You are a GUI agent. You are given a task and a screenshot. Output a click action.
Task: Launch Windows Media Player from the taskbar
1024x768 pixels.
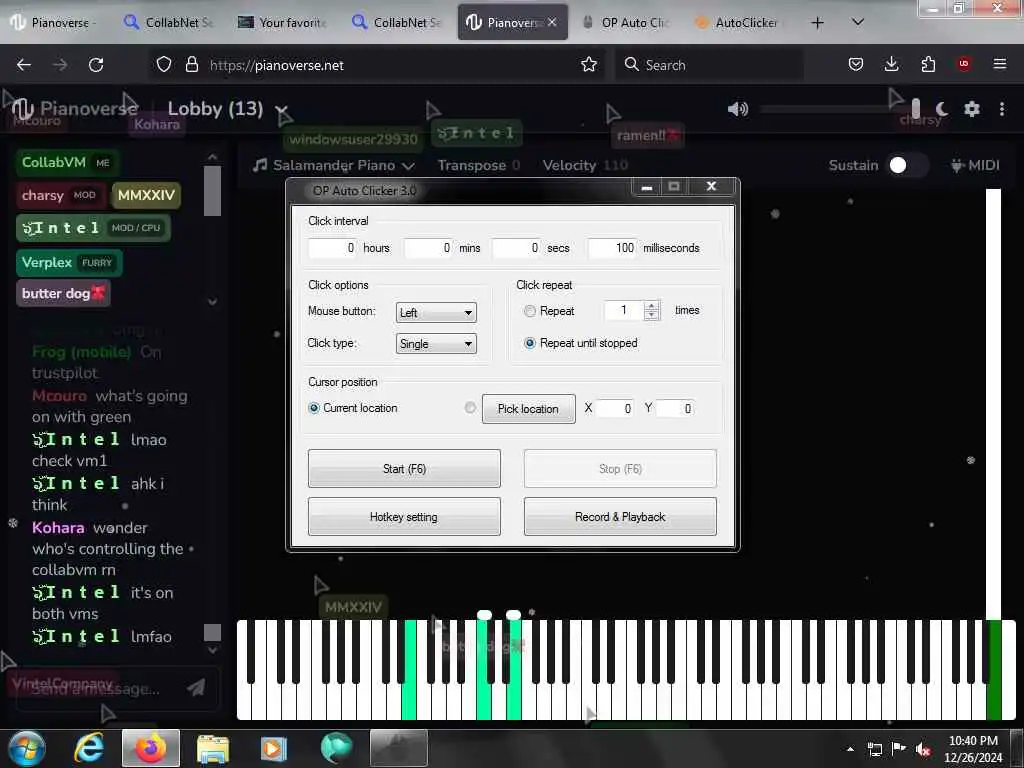(274, 748)
